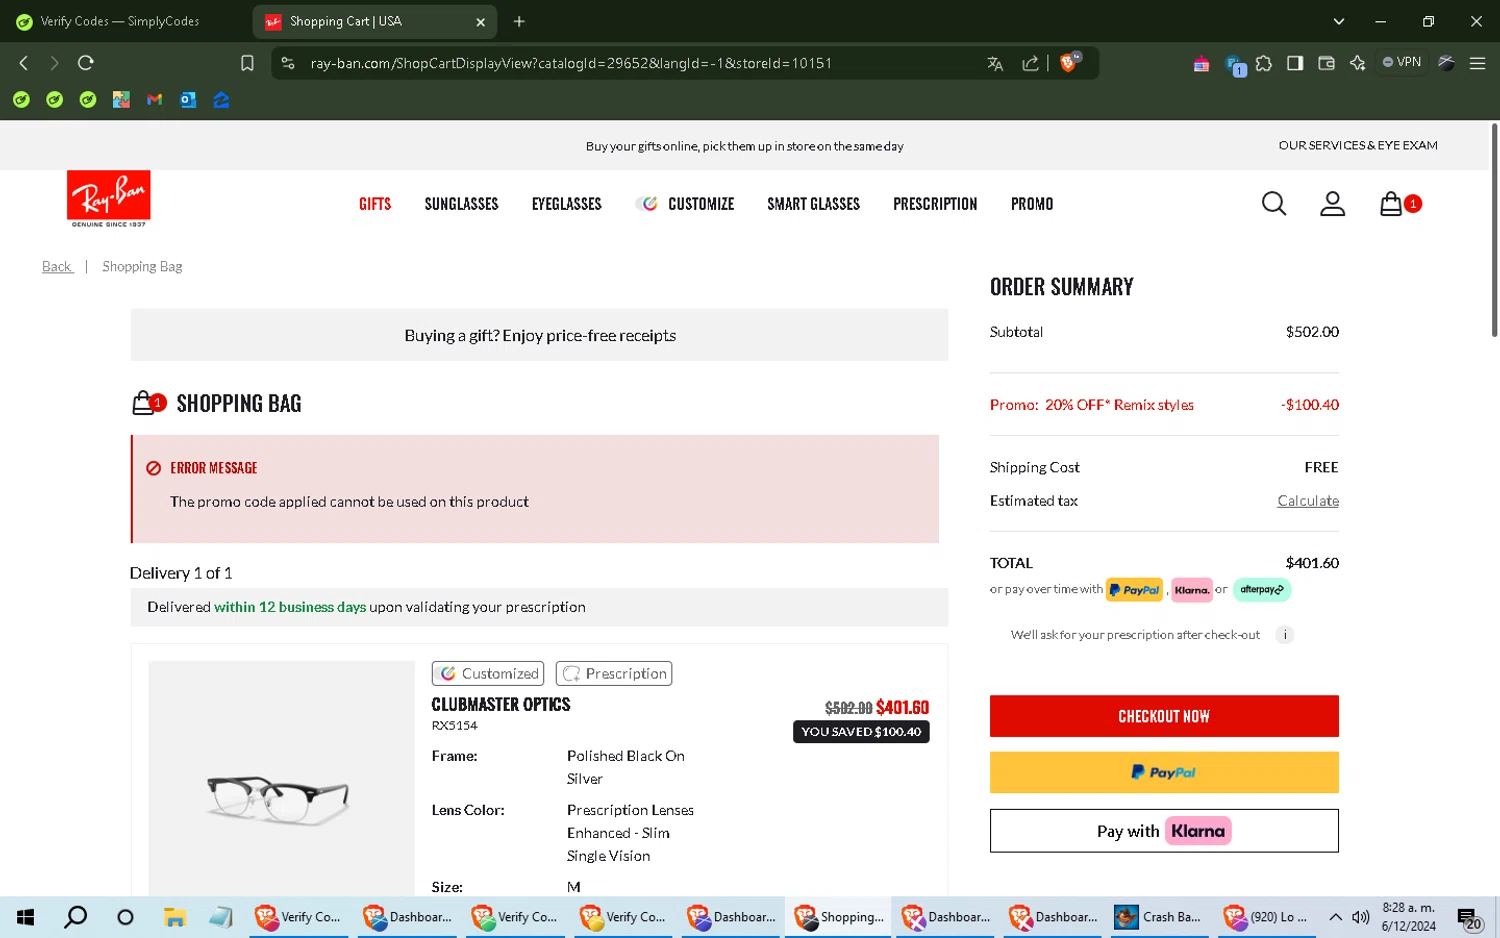Open Windows taskbar search

pos(75,917)
